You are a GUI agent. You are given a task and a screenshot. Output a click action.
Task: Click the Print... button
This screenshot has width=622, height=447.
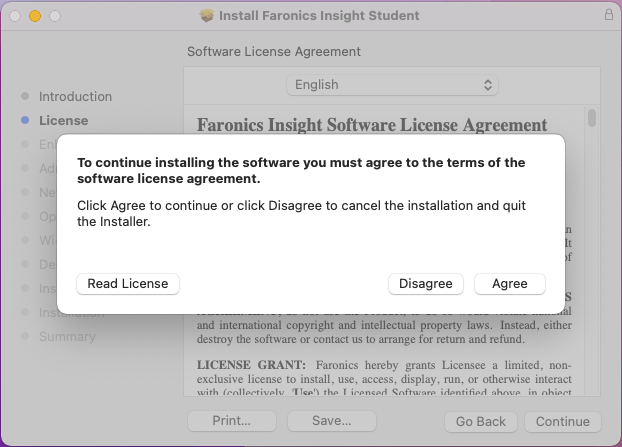click(231, 421)
